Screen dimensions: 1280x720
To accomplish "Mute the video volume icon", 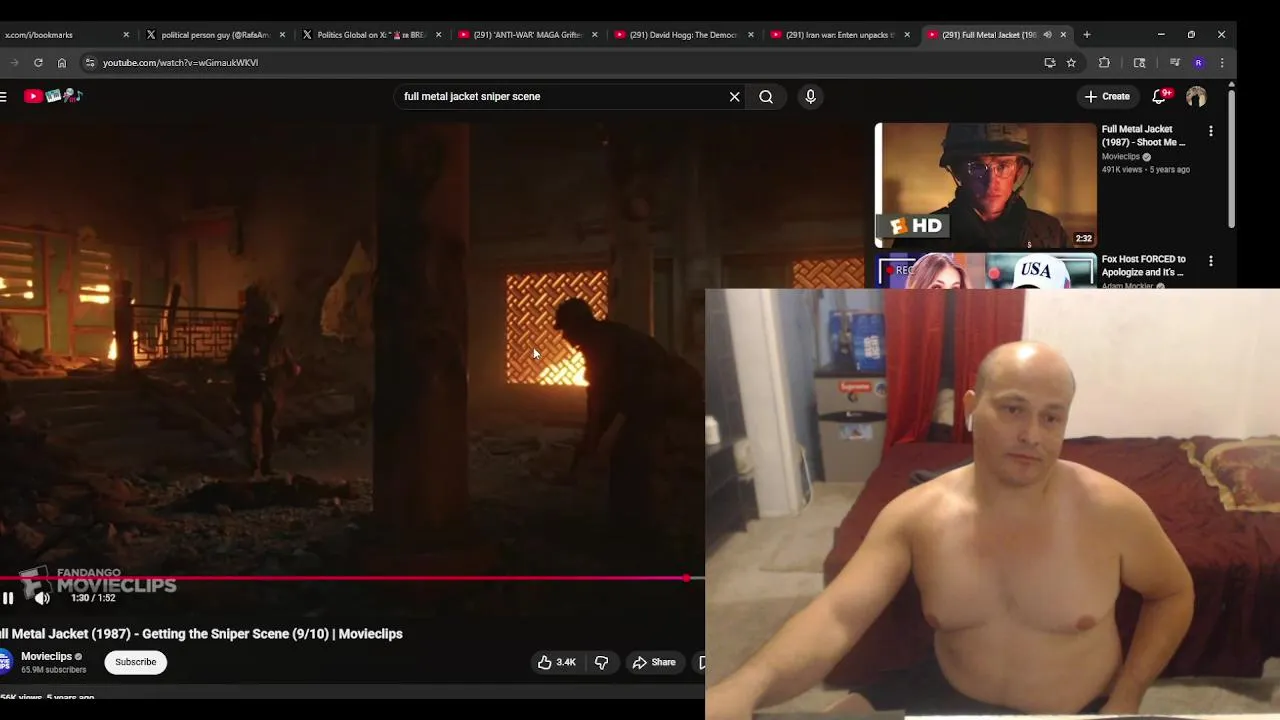I will coord(42,598).
